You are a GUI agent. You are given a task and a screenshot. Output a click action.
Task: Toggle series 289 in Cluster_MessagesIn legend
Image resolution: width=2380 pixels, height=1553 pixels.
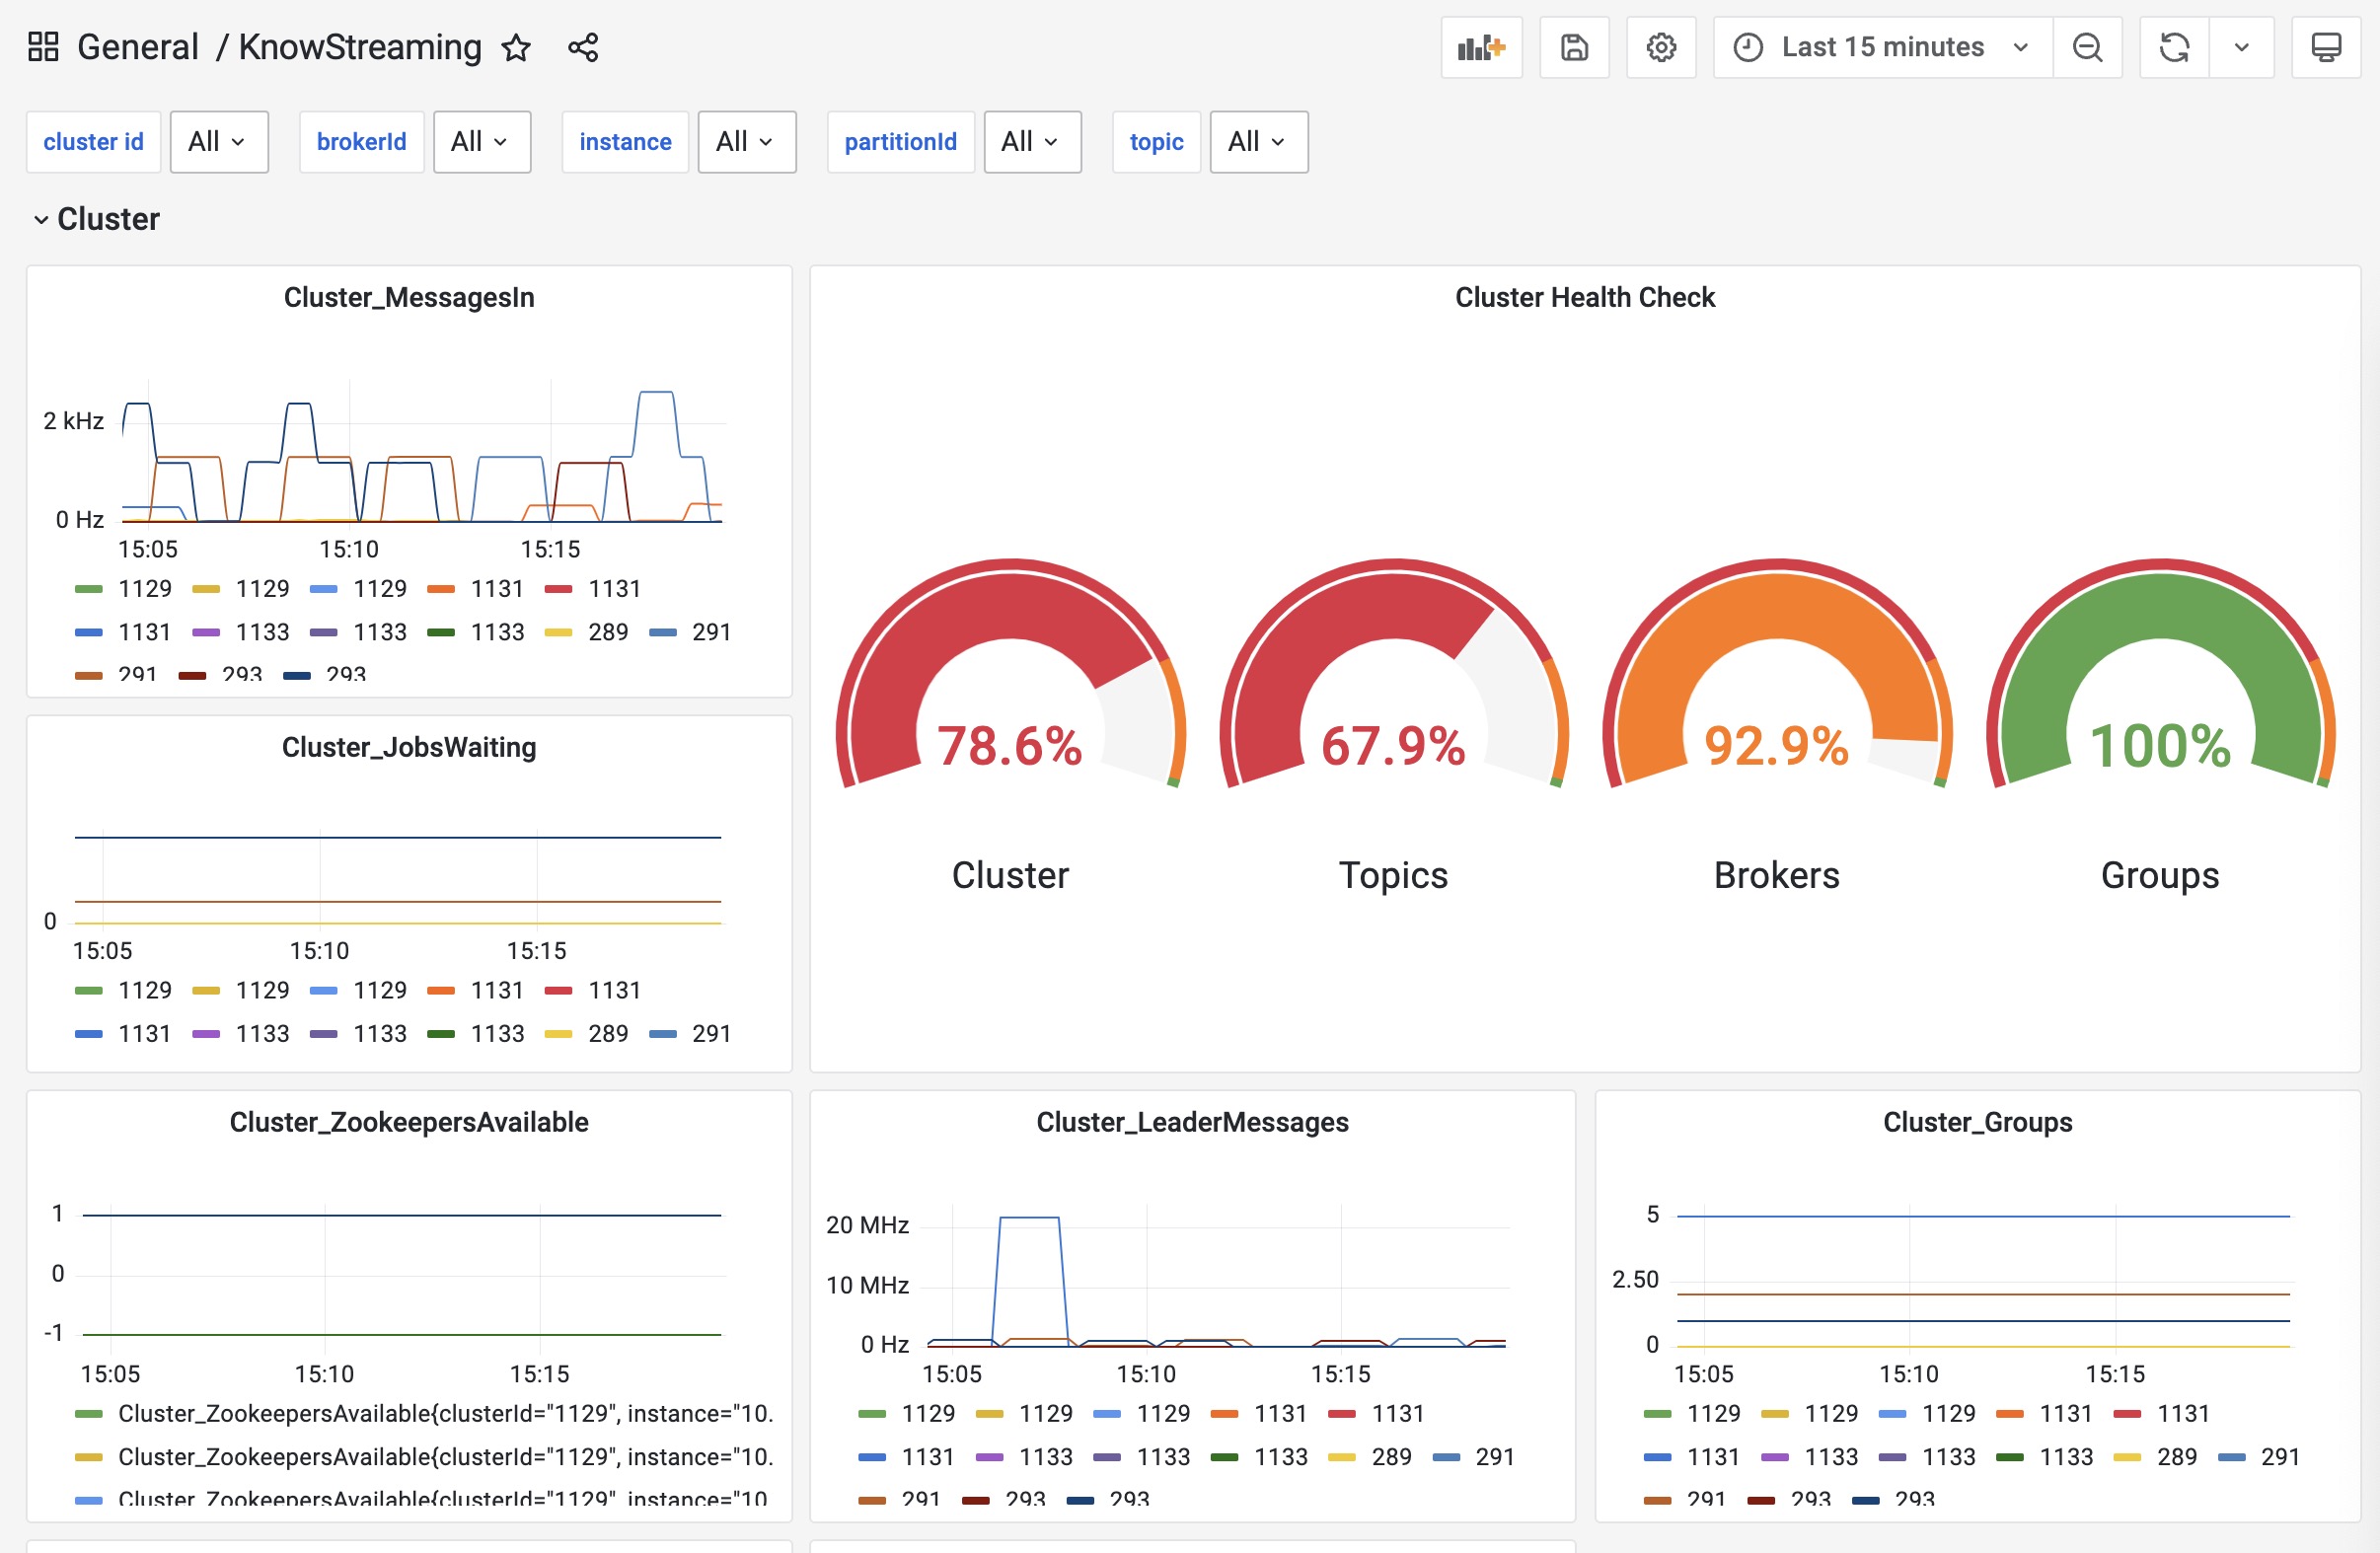point(607,632)
